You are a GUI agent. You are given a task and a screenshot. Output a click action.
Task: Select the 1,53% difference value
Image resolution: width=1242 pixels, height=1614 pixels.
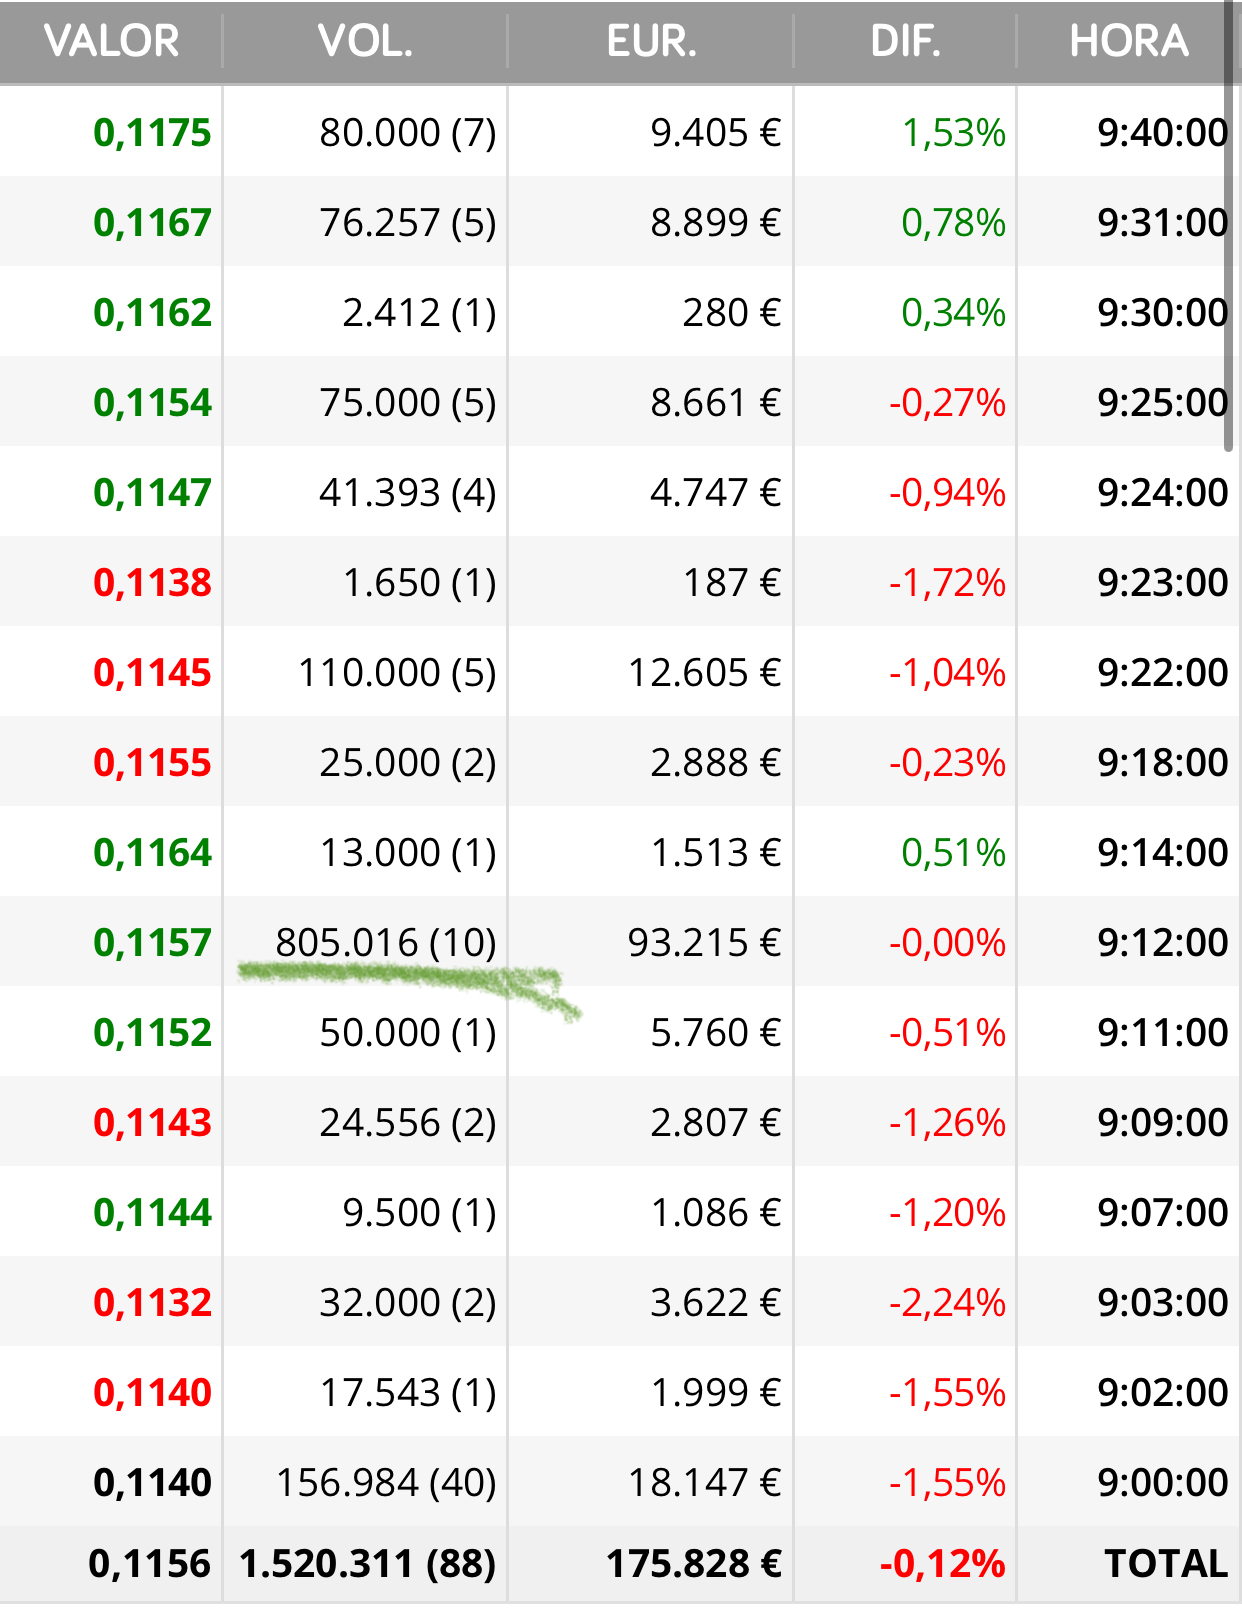[953, 133]
